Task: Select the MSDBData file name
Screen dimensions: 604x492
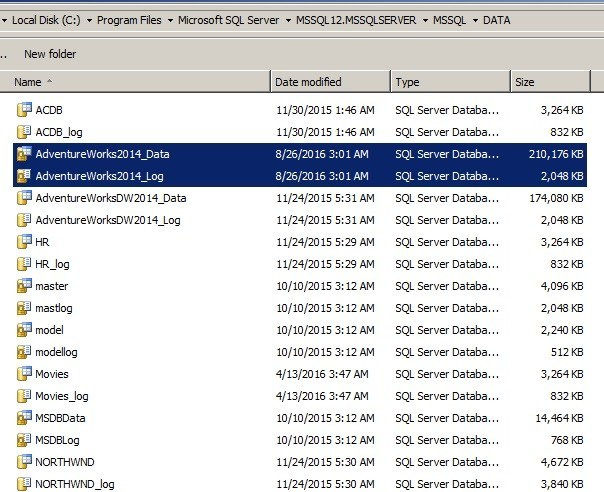Action: tap(60, 418)
